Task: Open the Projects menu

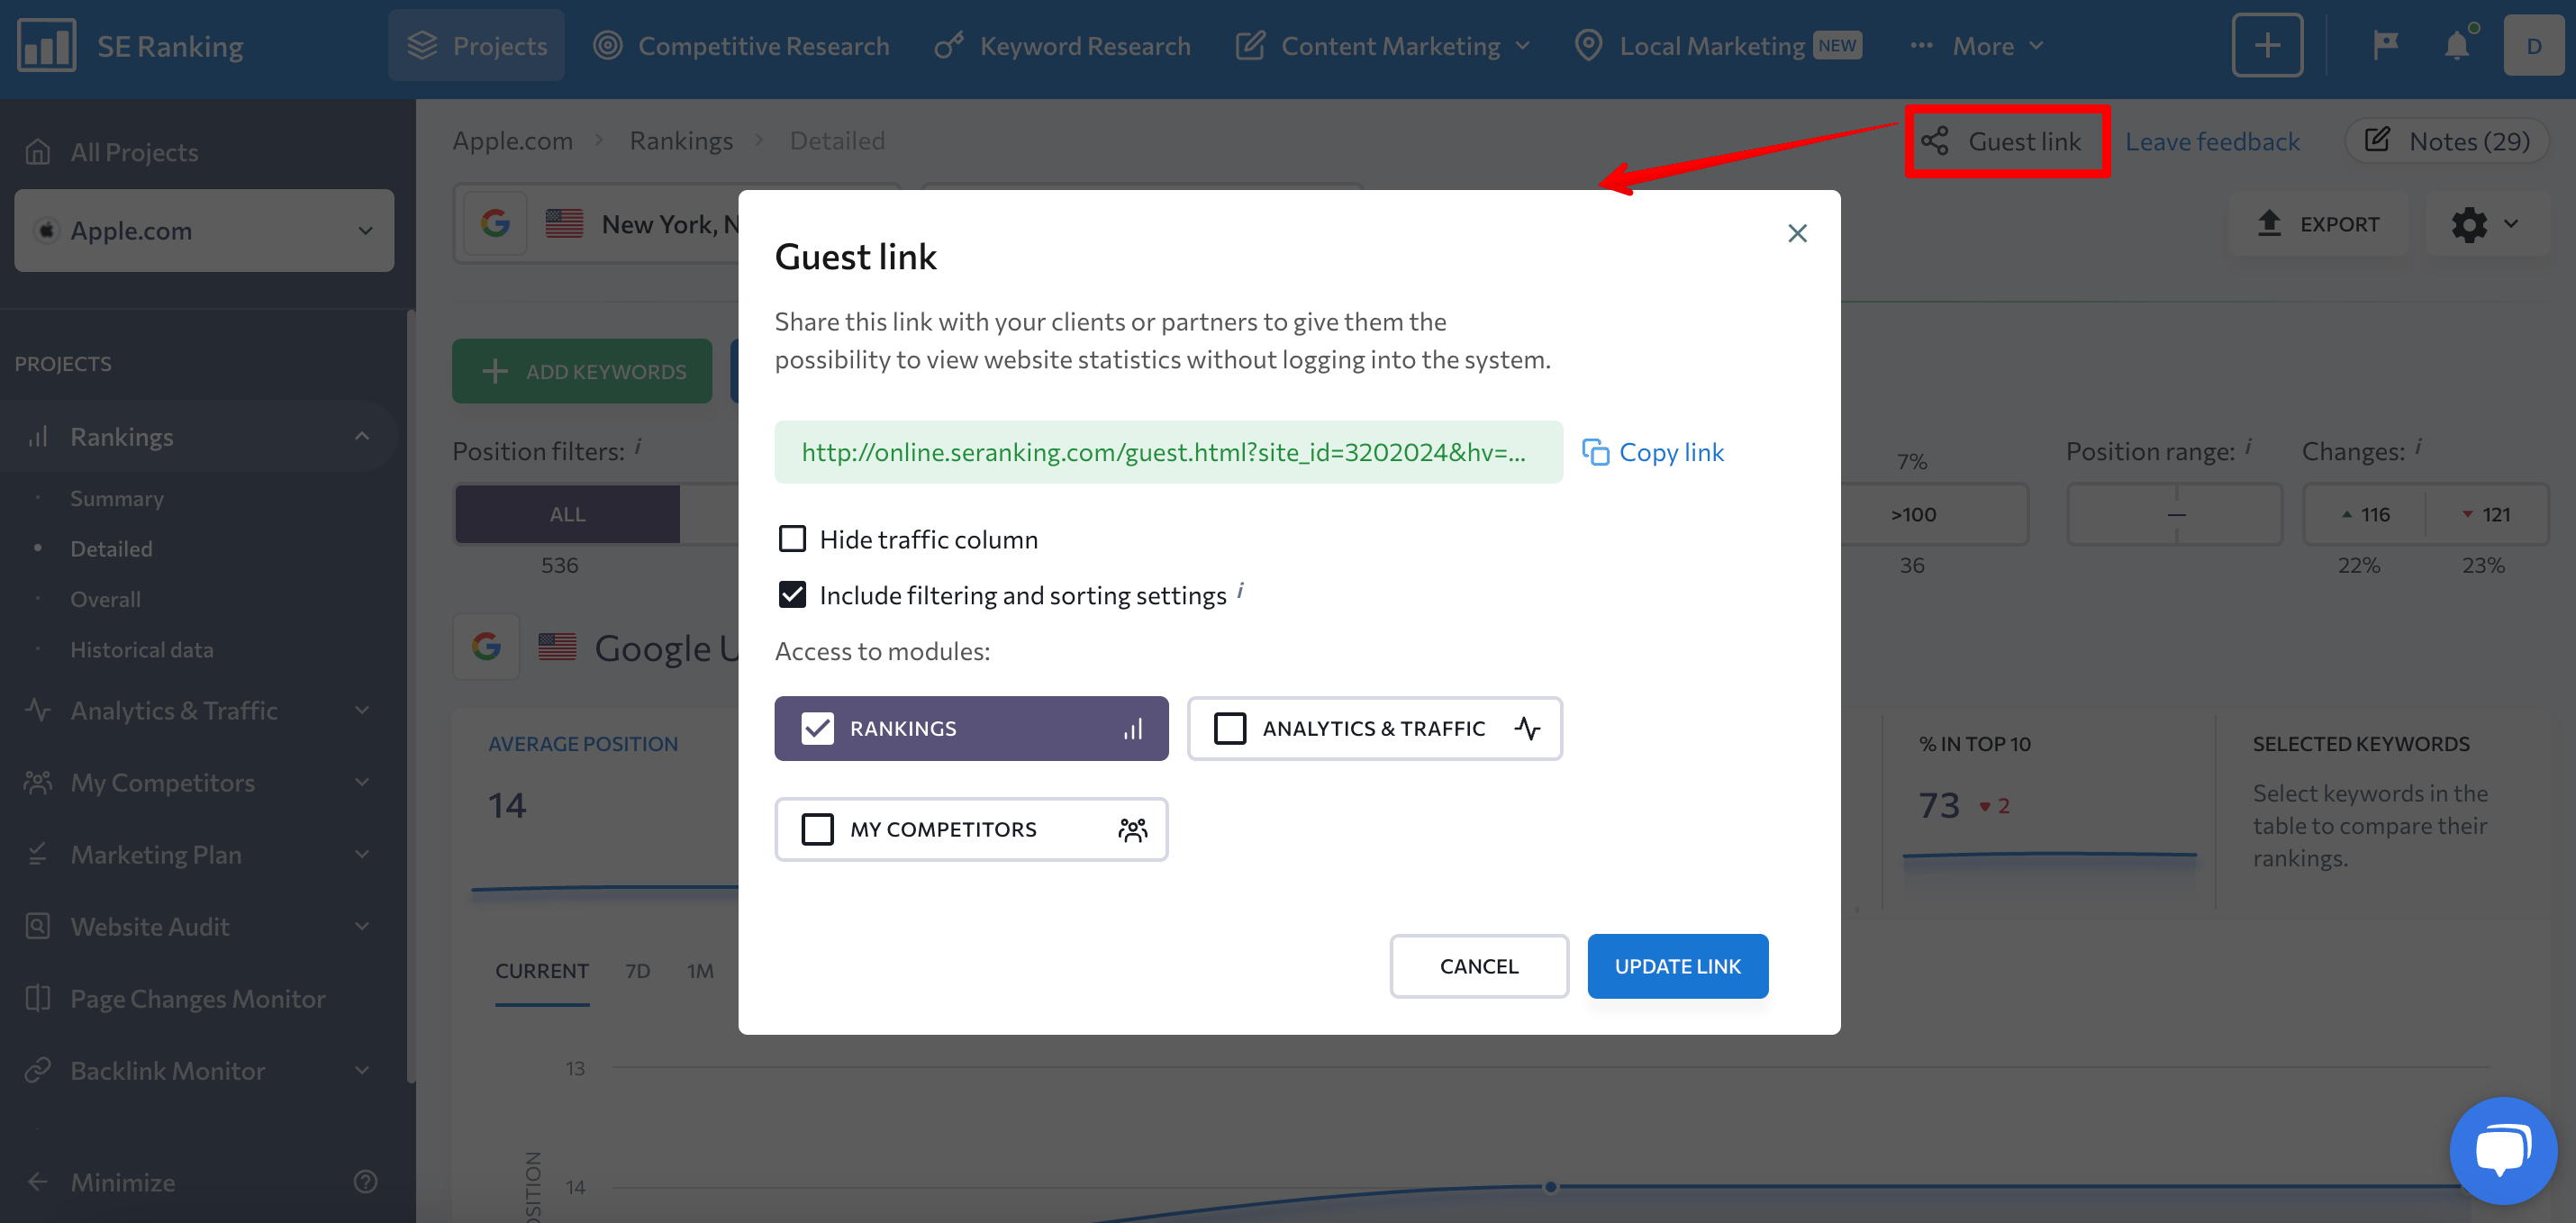Action: point(476,46)
